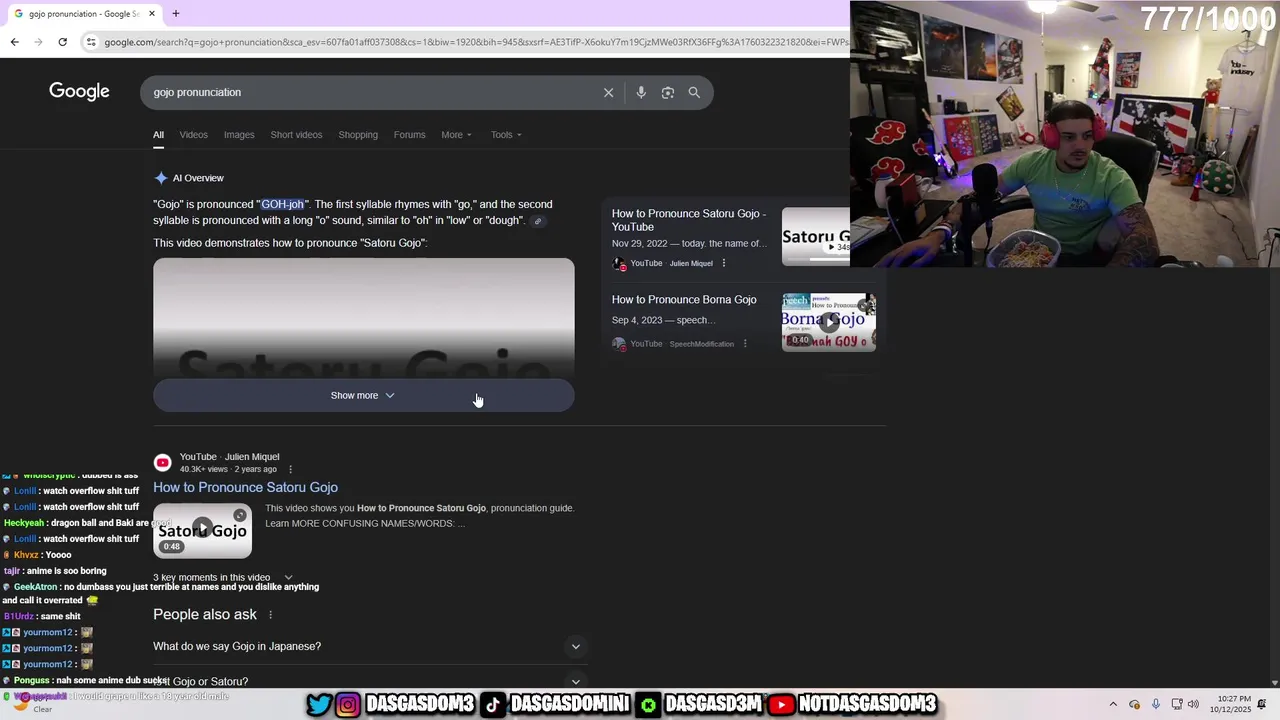
Task: Play the Borna Gojo 0:40 video thumbnail
Action: 829,322
